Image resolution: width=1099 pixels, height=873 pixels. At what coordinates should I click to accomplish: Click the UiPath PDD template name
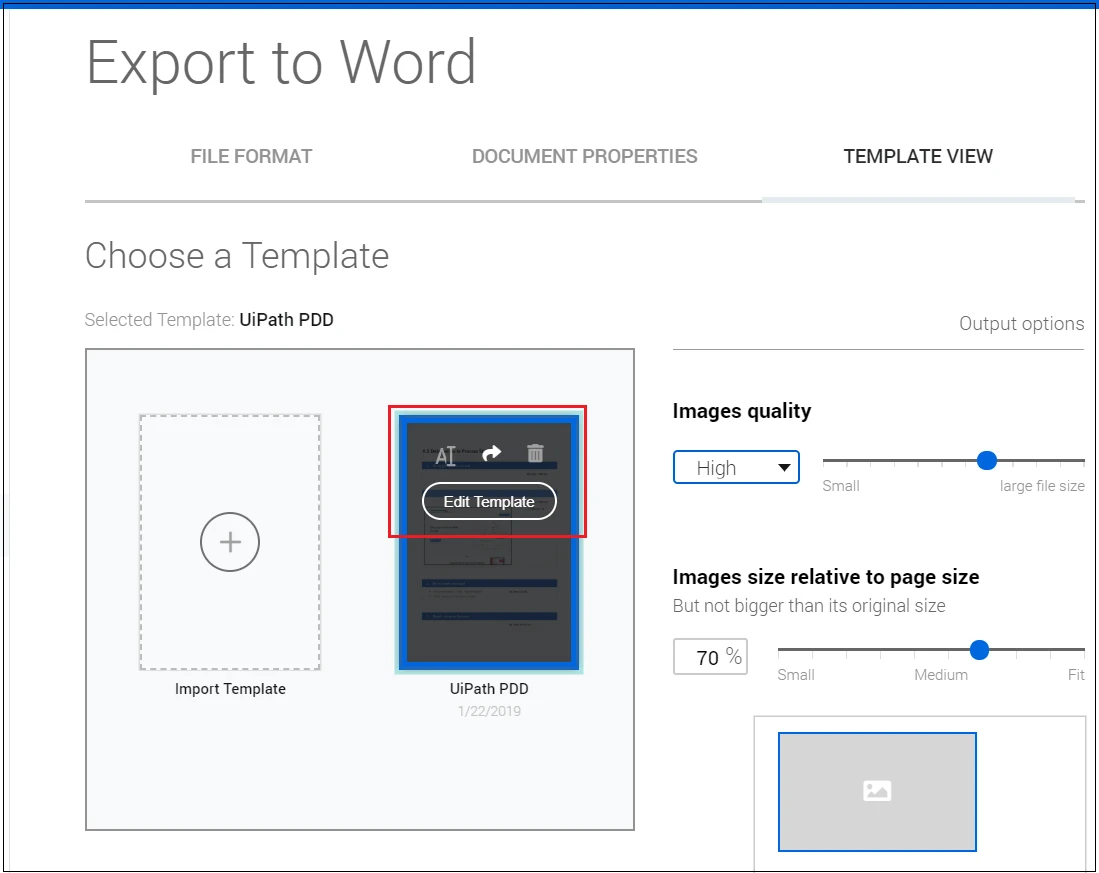pos(489,689)
